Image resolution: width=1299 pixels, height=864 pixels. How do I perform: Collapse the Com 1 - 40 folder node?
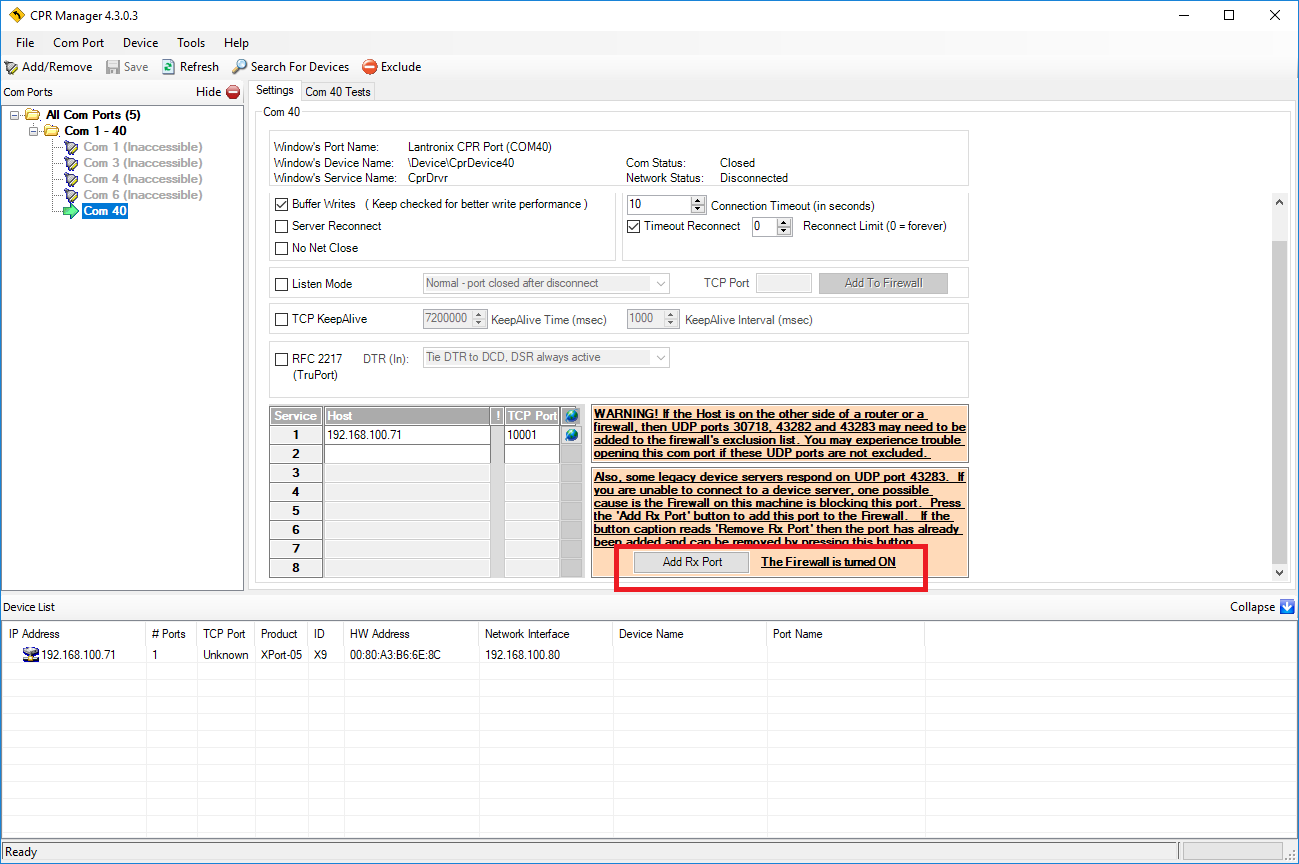pyautogui.click(x=34, y=131)
